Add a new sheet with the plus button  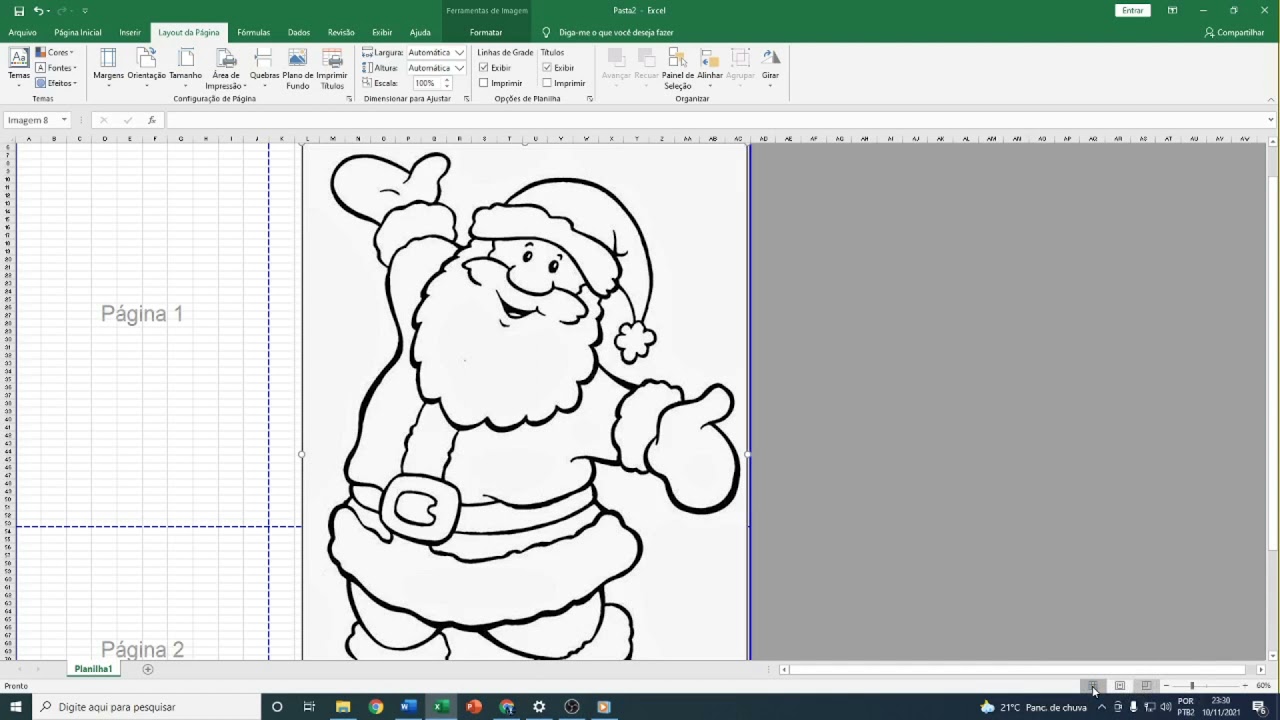[148, 669]
